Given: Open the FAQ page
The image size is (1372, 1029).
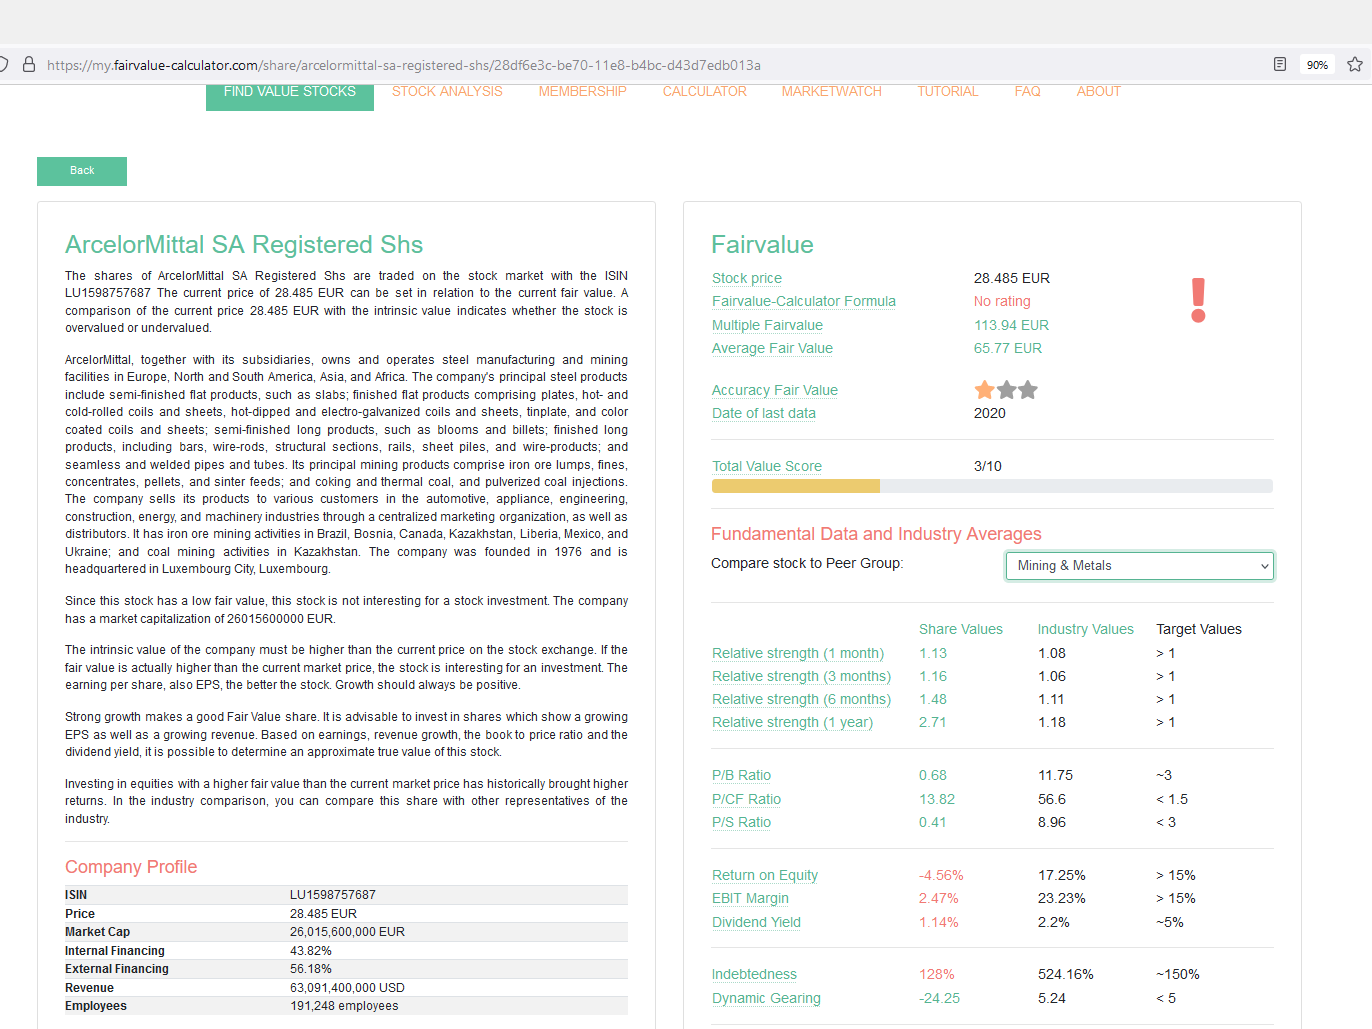Looking at the screenshot, I should click(1028, 92).
